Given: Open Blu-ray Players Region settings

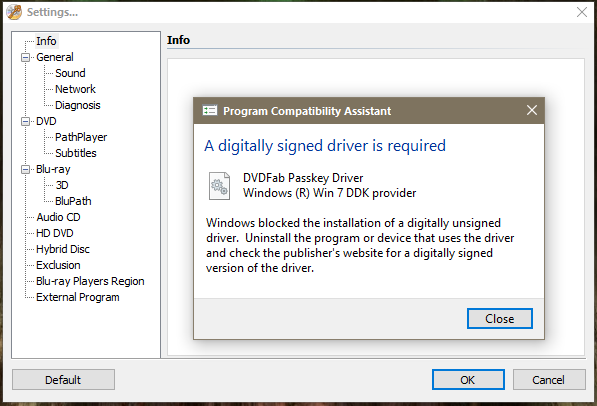Looking at the screenshot, I should pos(90,281).
